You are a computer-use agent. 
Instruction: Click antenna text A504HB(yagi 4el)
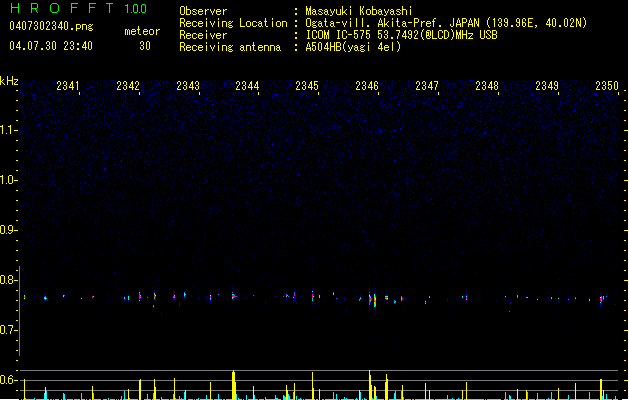353,47
